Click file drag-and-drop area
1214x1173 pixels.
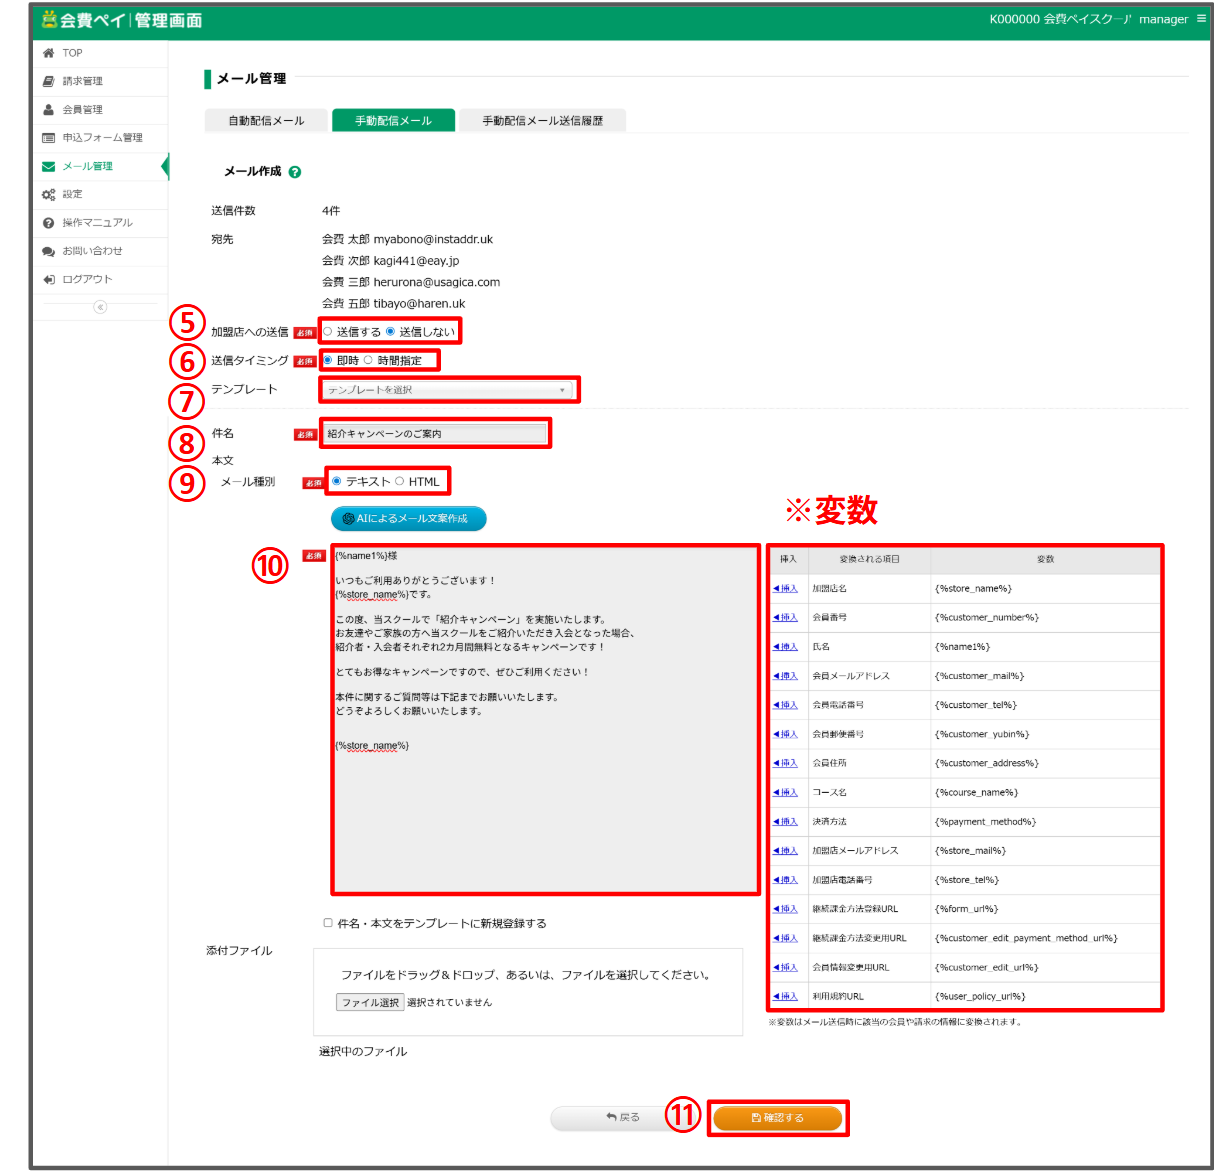point(528,991)
